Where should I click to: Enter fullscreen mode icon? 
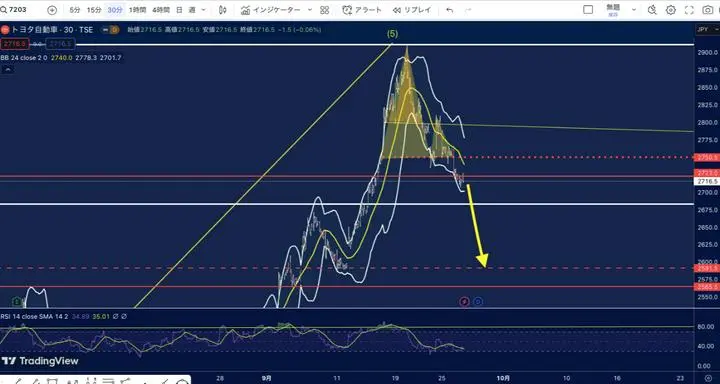(689, 10)
